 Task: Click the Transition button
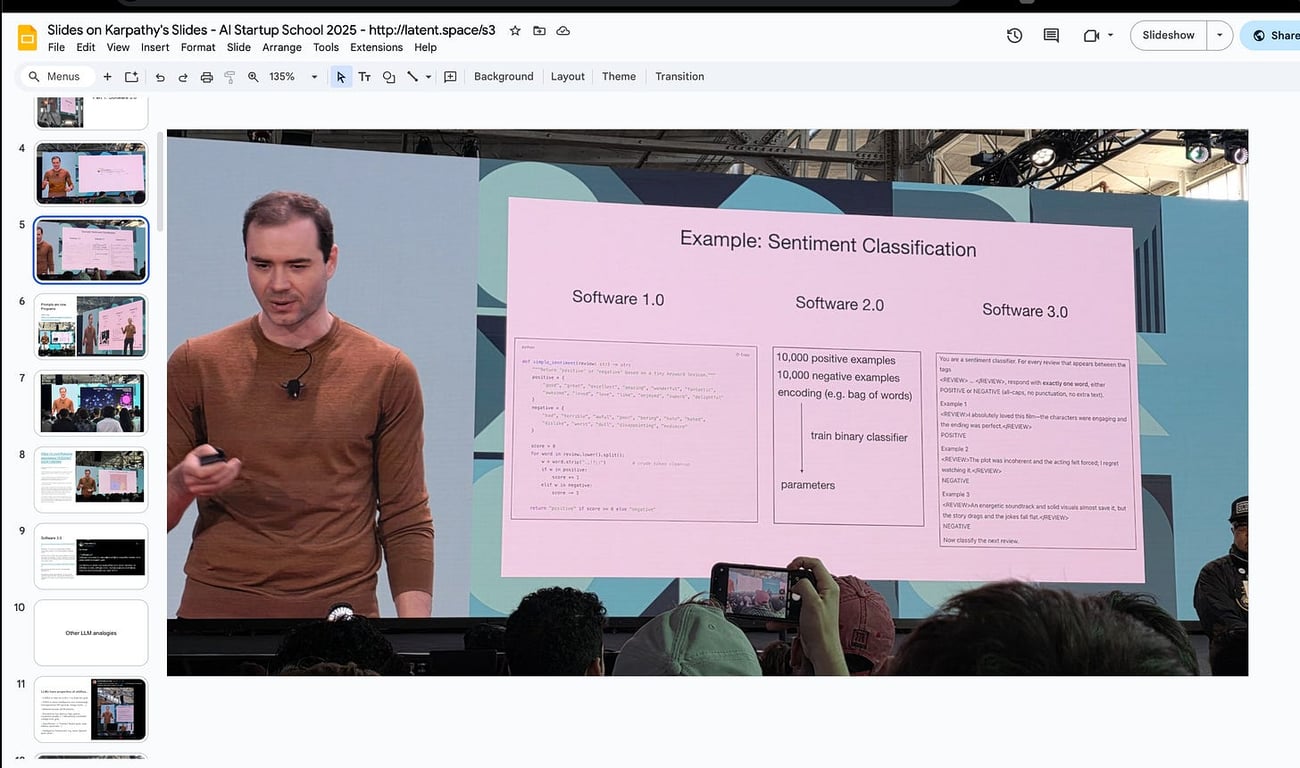(679, 76)
